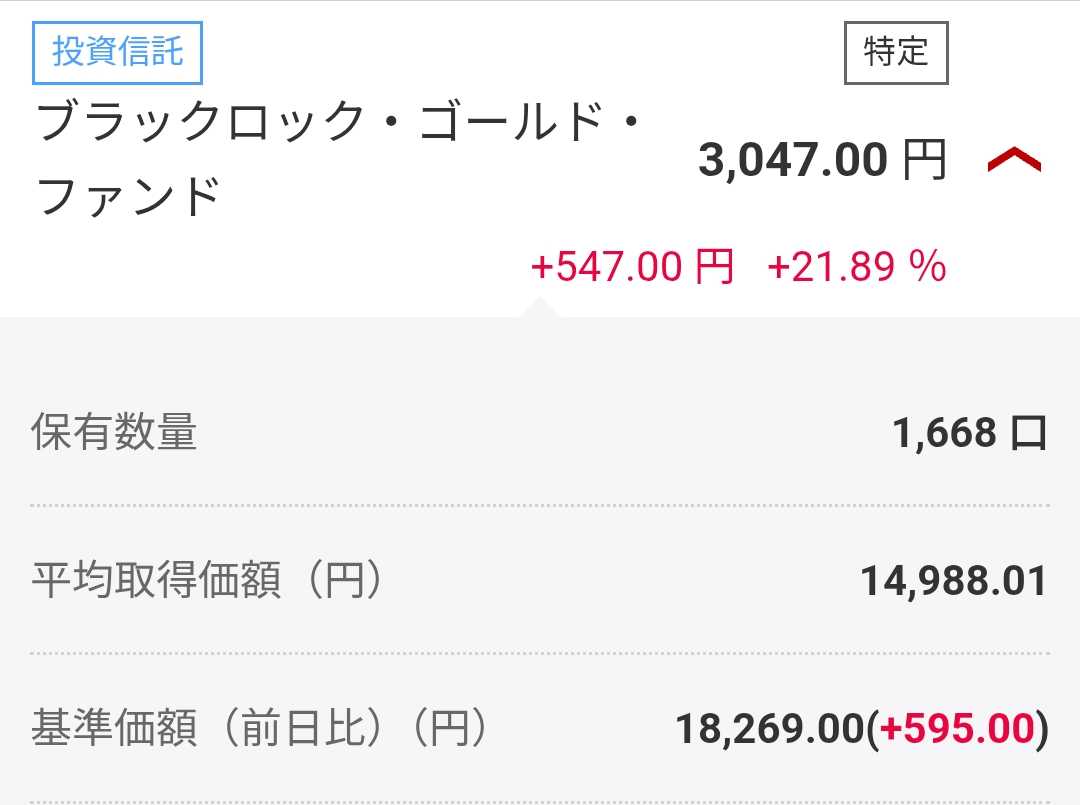Click the small pointer triangle below the gain figures

click(x=540, y=307)
